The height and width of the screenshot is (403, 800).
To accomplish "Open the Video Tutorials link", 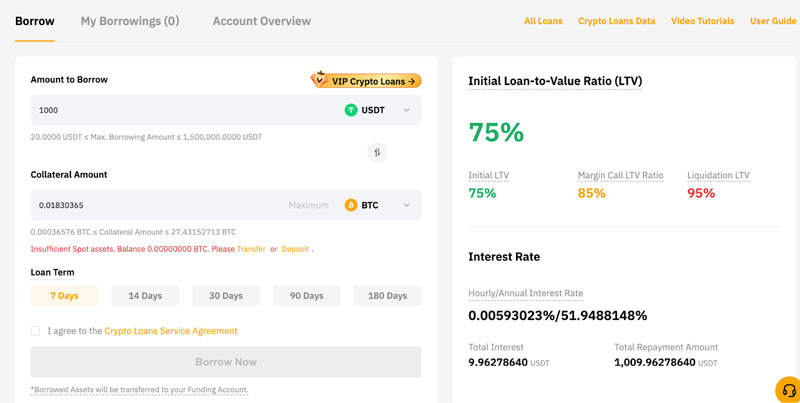I will coord(703,21).
